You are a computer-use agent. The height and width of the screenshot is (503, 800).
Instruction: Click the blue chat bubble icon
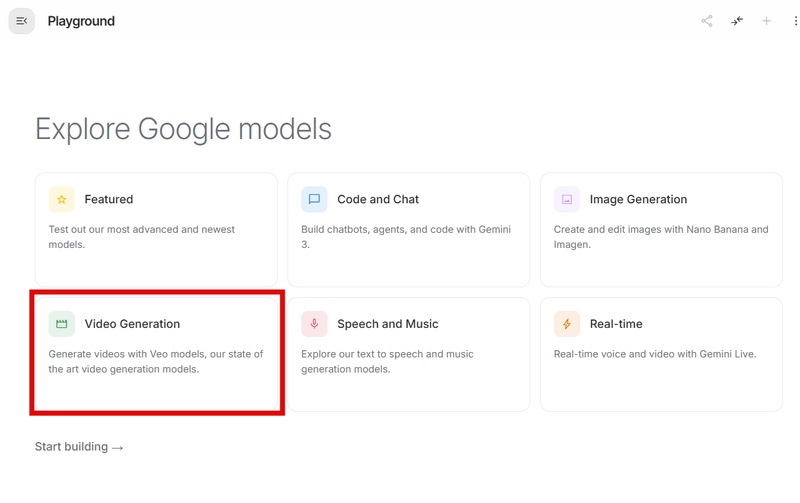(314, 199)
